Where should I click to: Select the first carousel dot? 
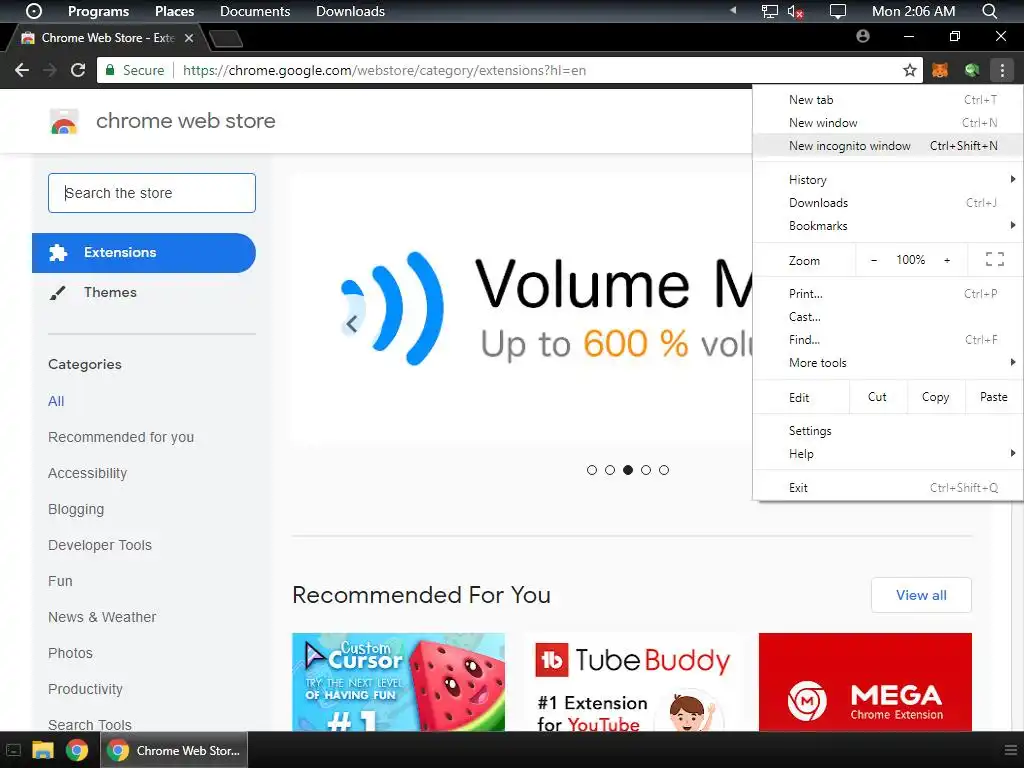click(x=592, y=470)
